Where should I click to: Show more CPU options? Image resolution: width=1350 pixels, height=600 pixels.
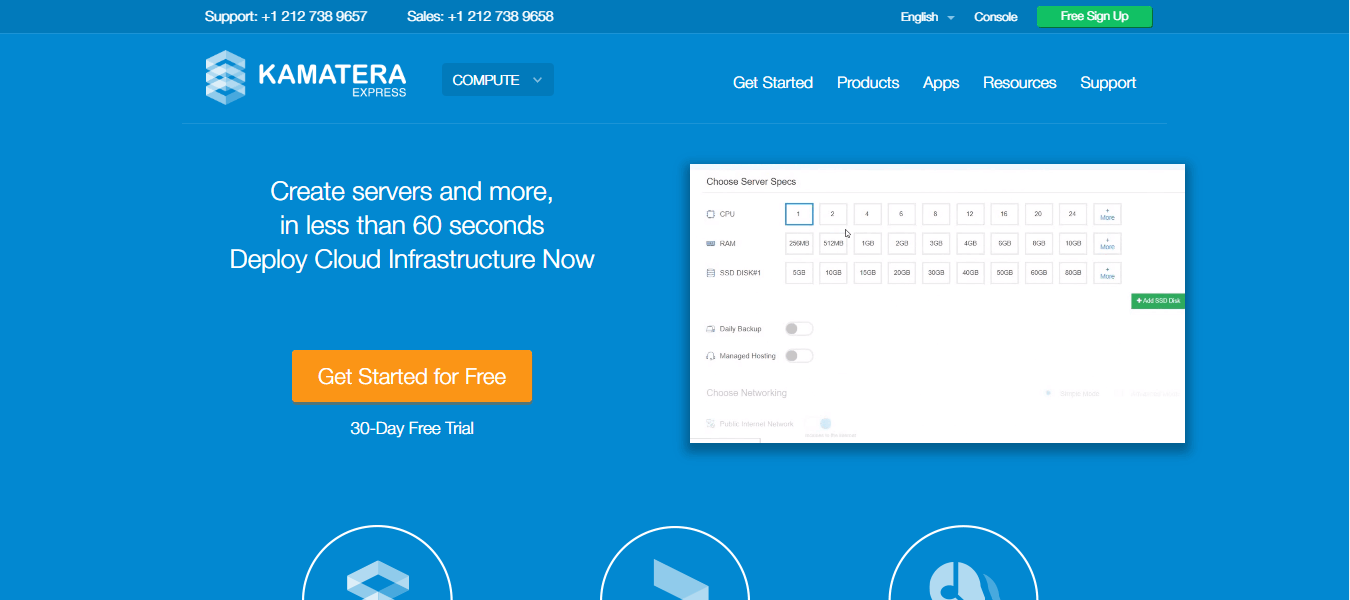(x=1107, y=214)
